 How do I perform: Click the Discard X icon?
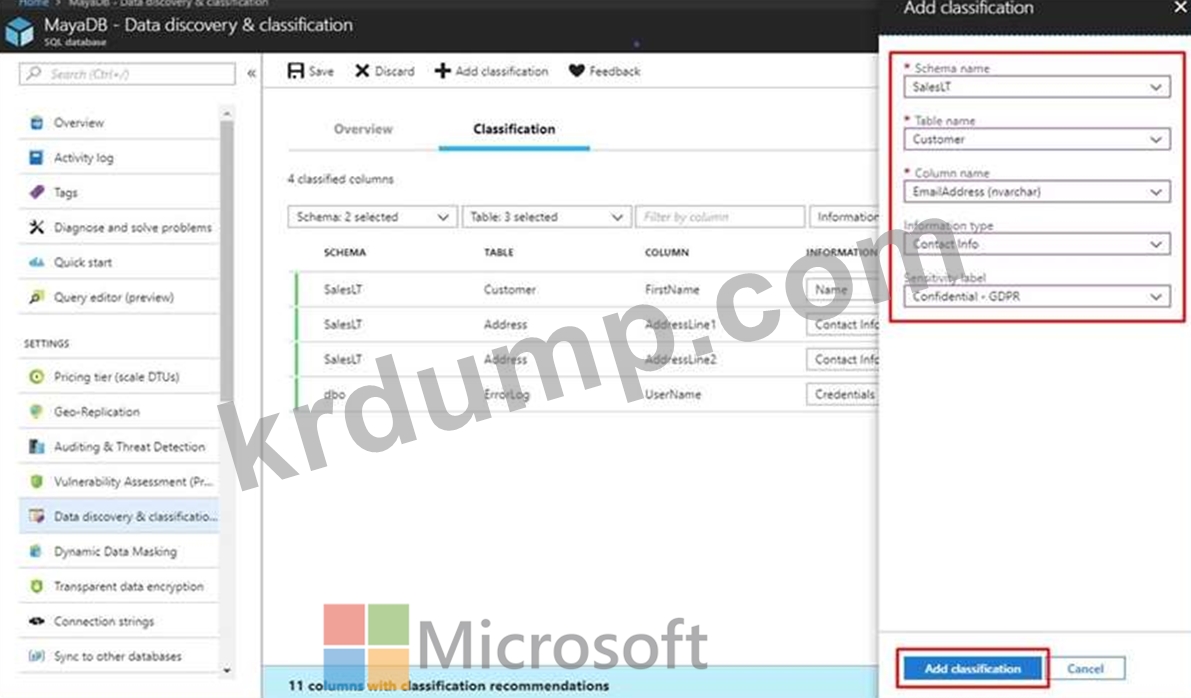362,71
